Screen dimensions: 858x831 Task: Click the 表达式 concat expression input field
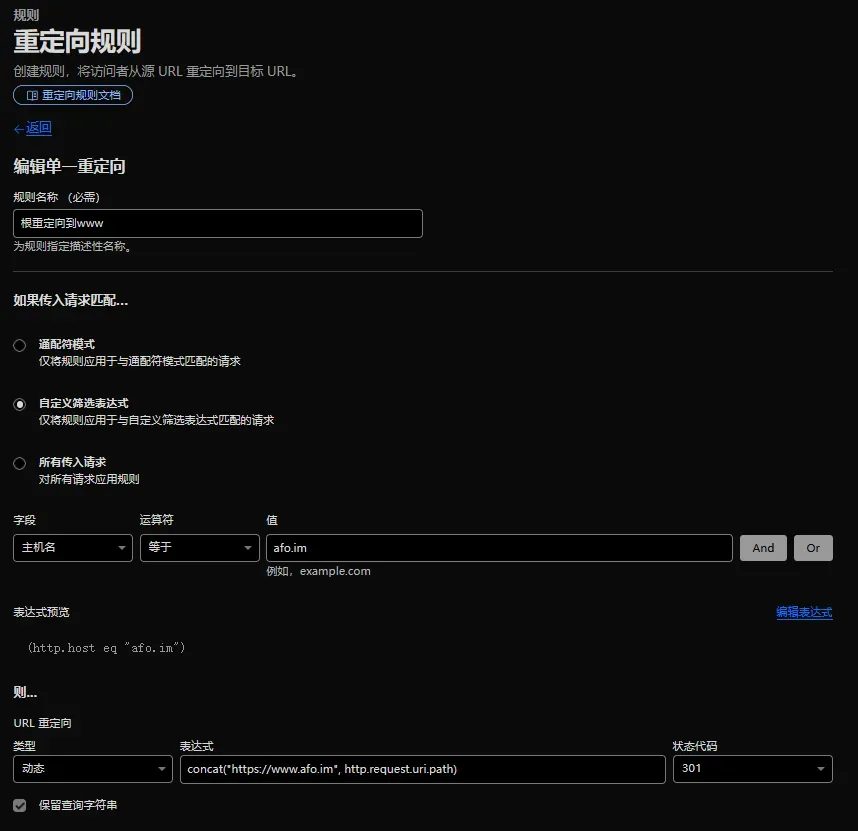click(x=422, y=769)
